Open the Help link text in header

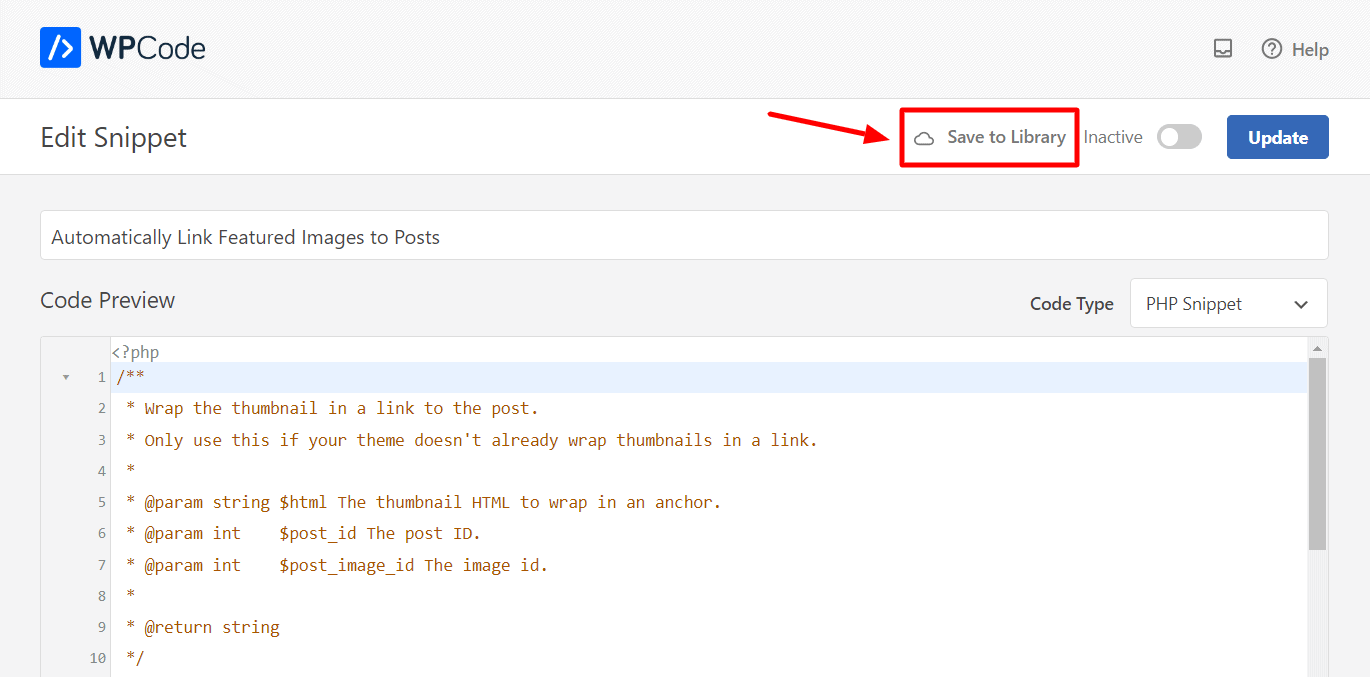[1310, 50]
